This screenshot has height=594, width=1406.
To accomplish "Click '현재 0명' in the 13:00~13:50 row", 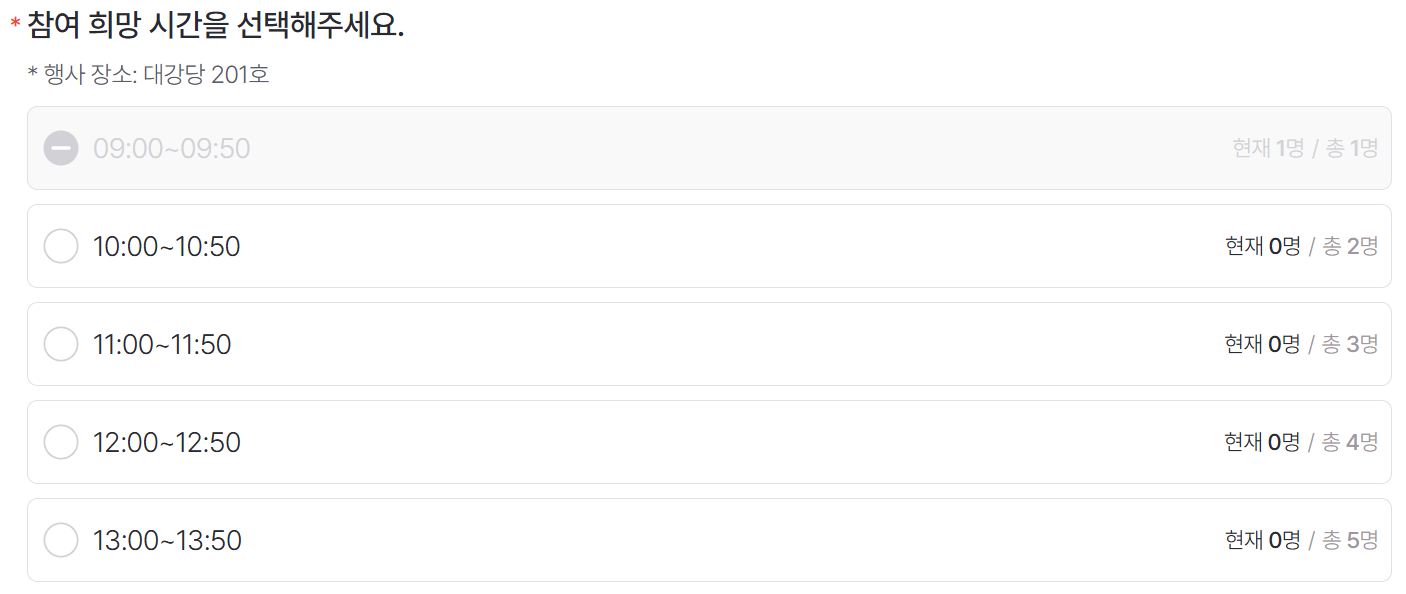I will tap(1262, 540).
